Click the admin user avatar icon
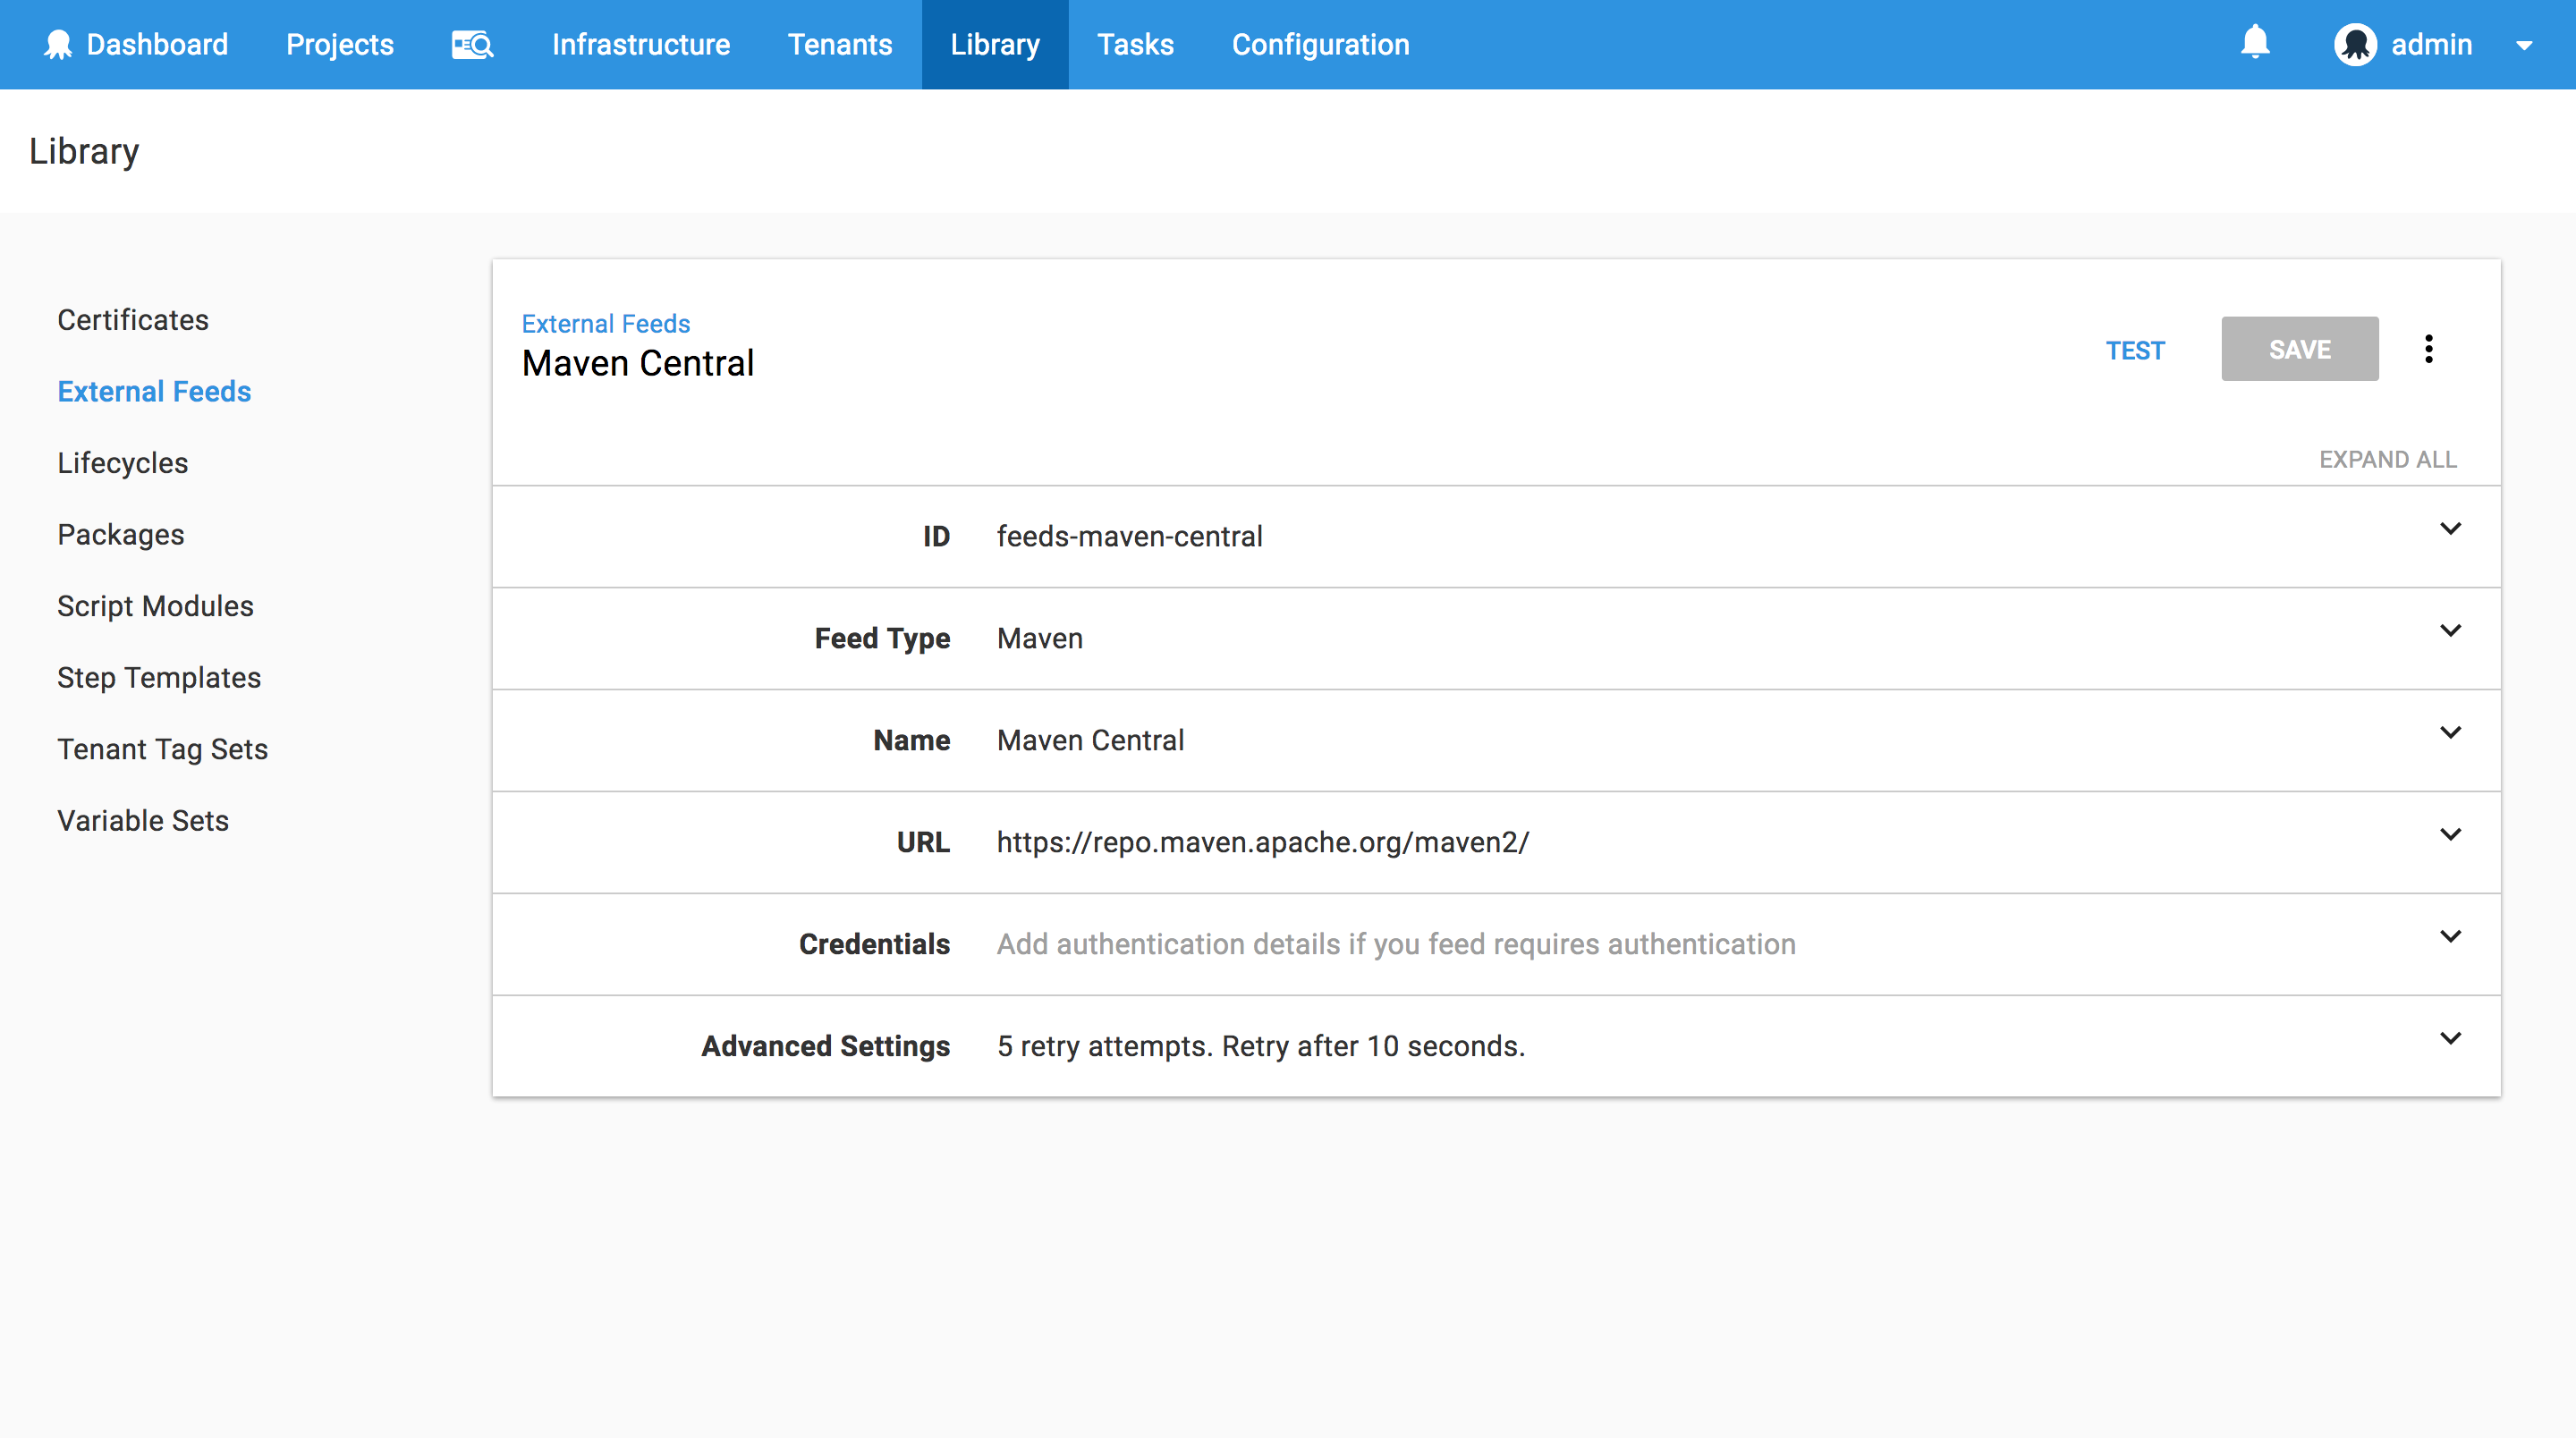 [2355, 45]
